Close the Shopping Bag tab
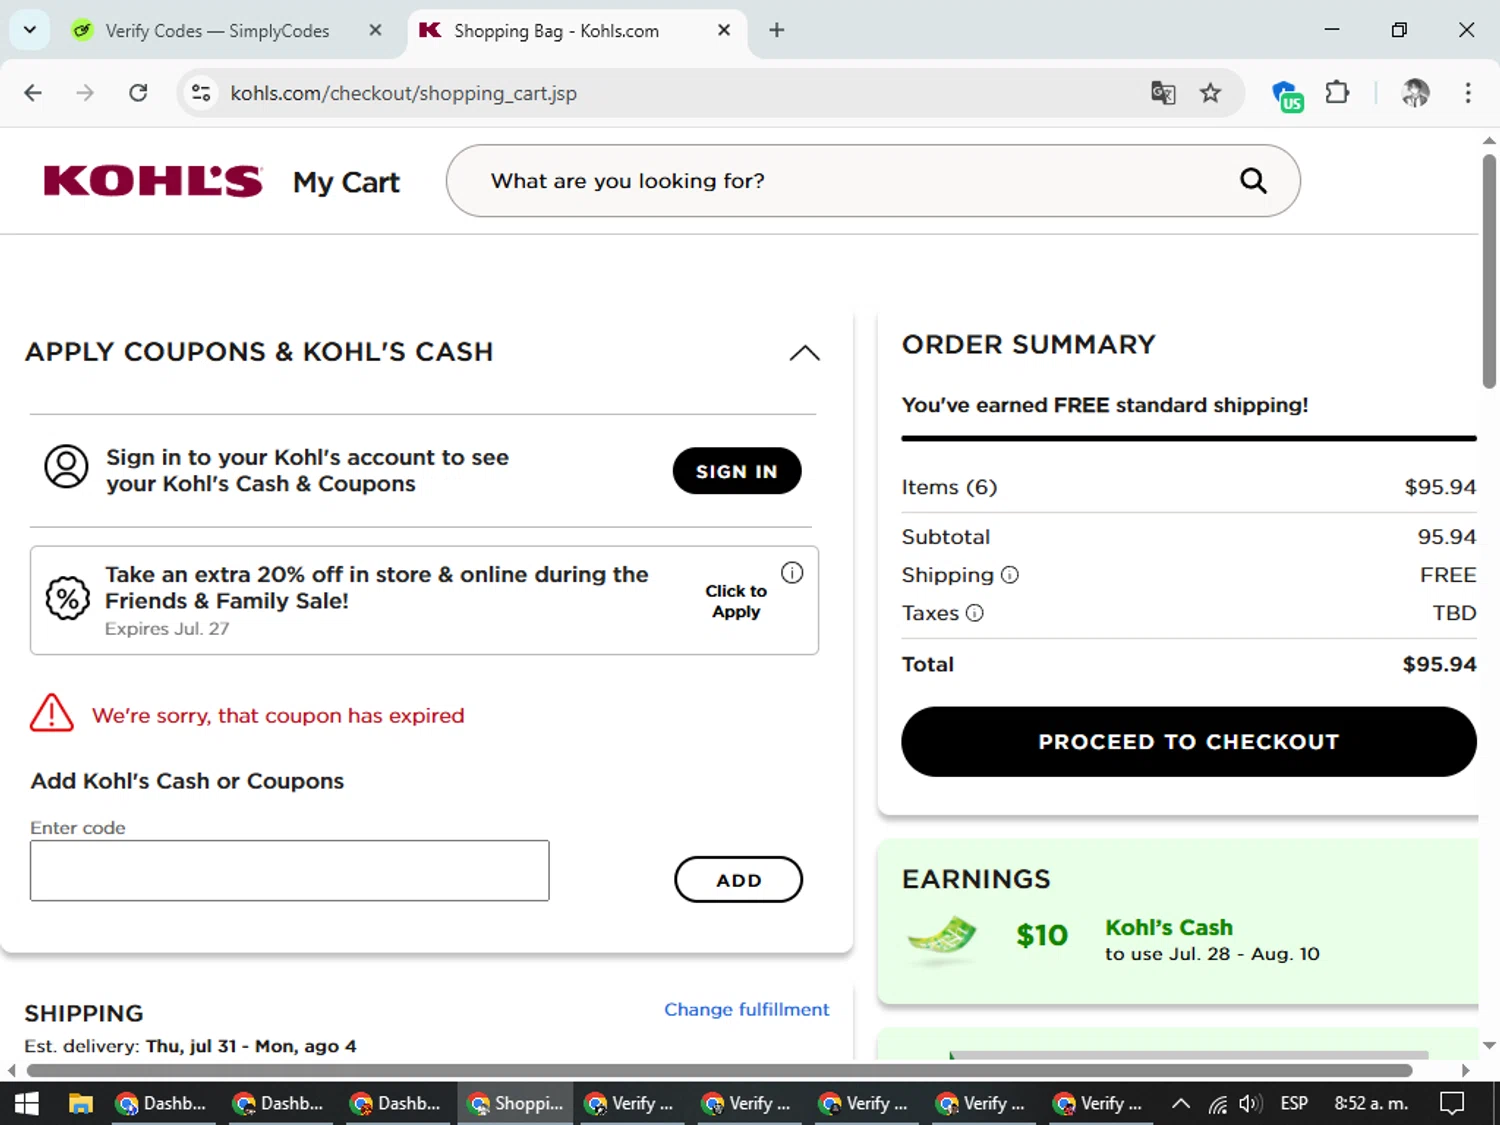Image resolution: width=1500 pixels, height=1125 pixels. click(724, 30)
